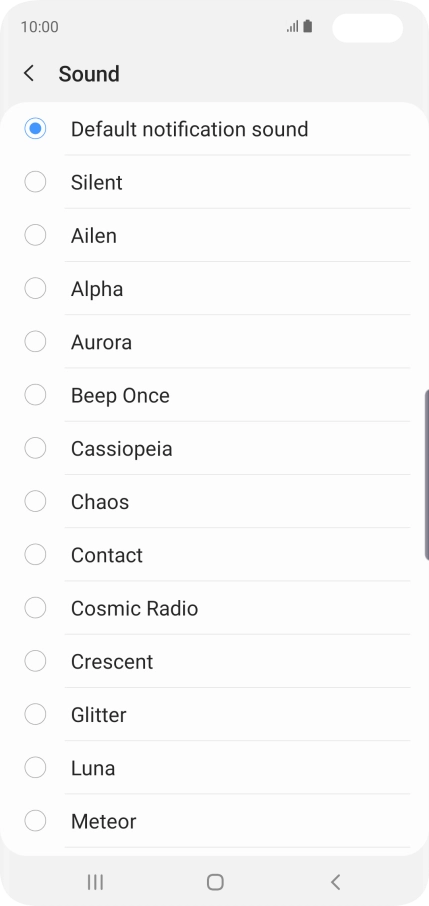Choose the Beep Once sound
The width and height of the screenshot is (429, 906).
click(x=214, y=395)
